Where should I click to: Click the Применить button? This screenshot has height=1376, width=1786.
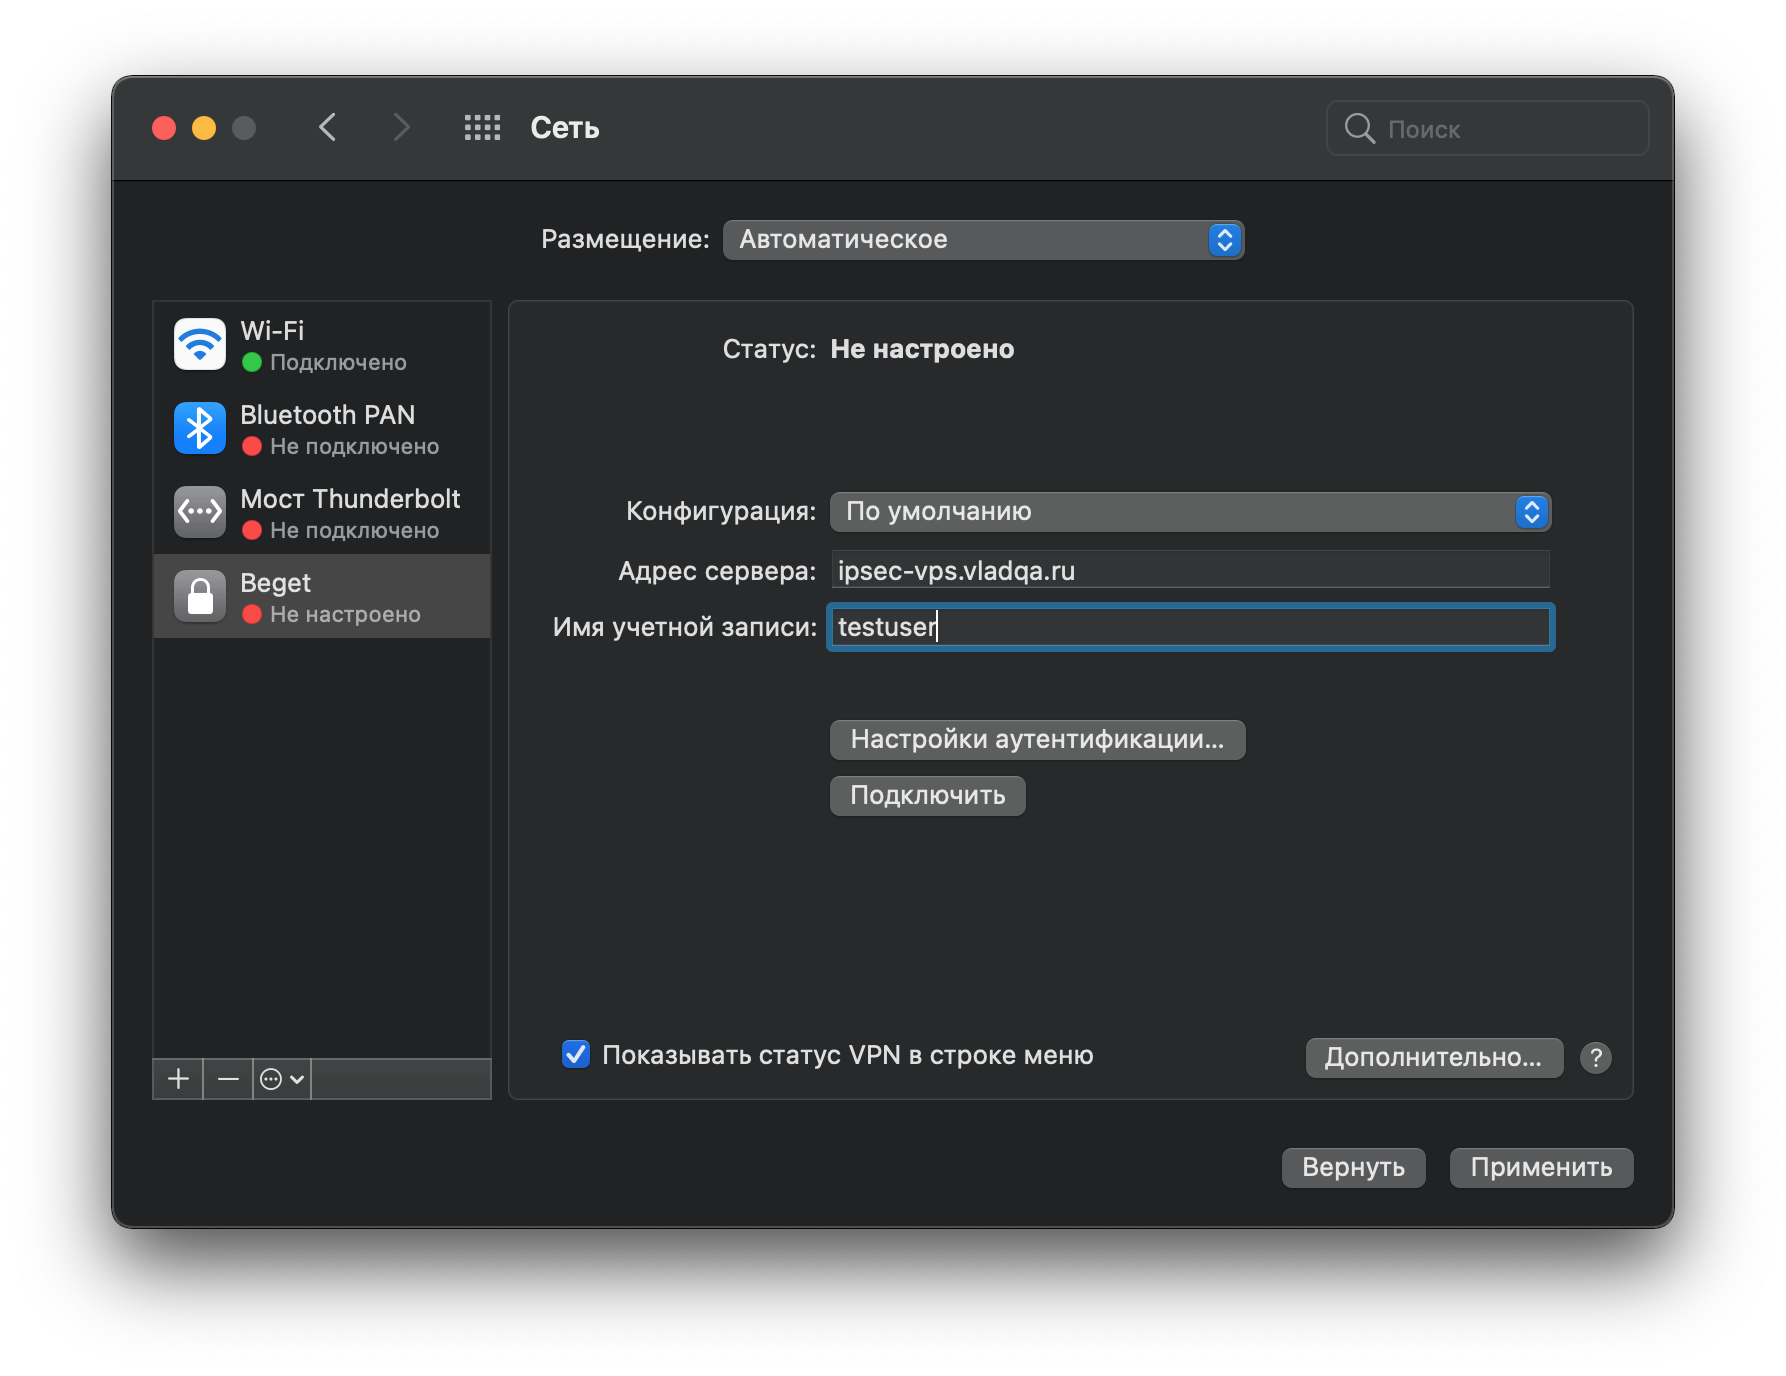[x=1541, y=1167]
